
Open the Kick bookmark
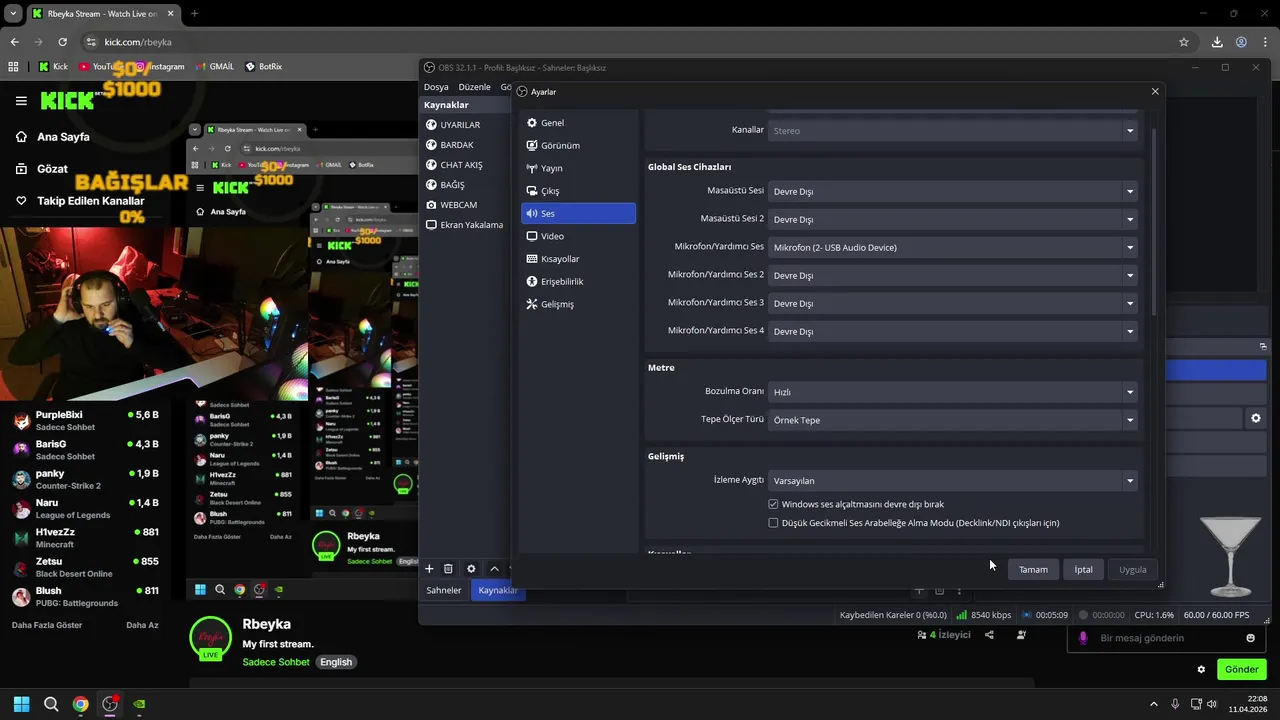[53, 66]
